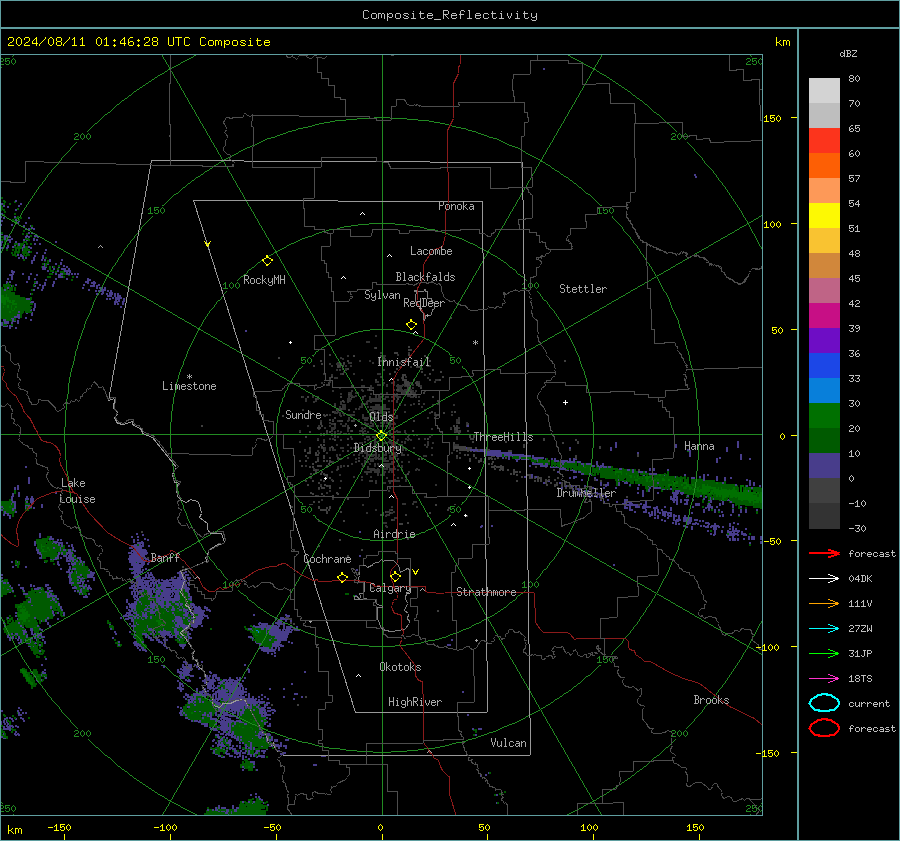Select the light gray 80 dBZ swatch
The height and width of the screenshot is (841, 900).
coord(824,91)
